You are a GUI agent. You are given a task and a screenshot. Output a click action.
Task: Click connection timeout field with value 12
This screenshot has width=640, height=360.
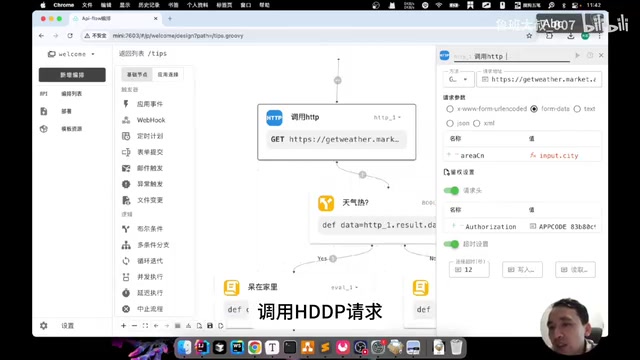[469, 270]
